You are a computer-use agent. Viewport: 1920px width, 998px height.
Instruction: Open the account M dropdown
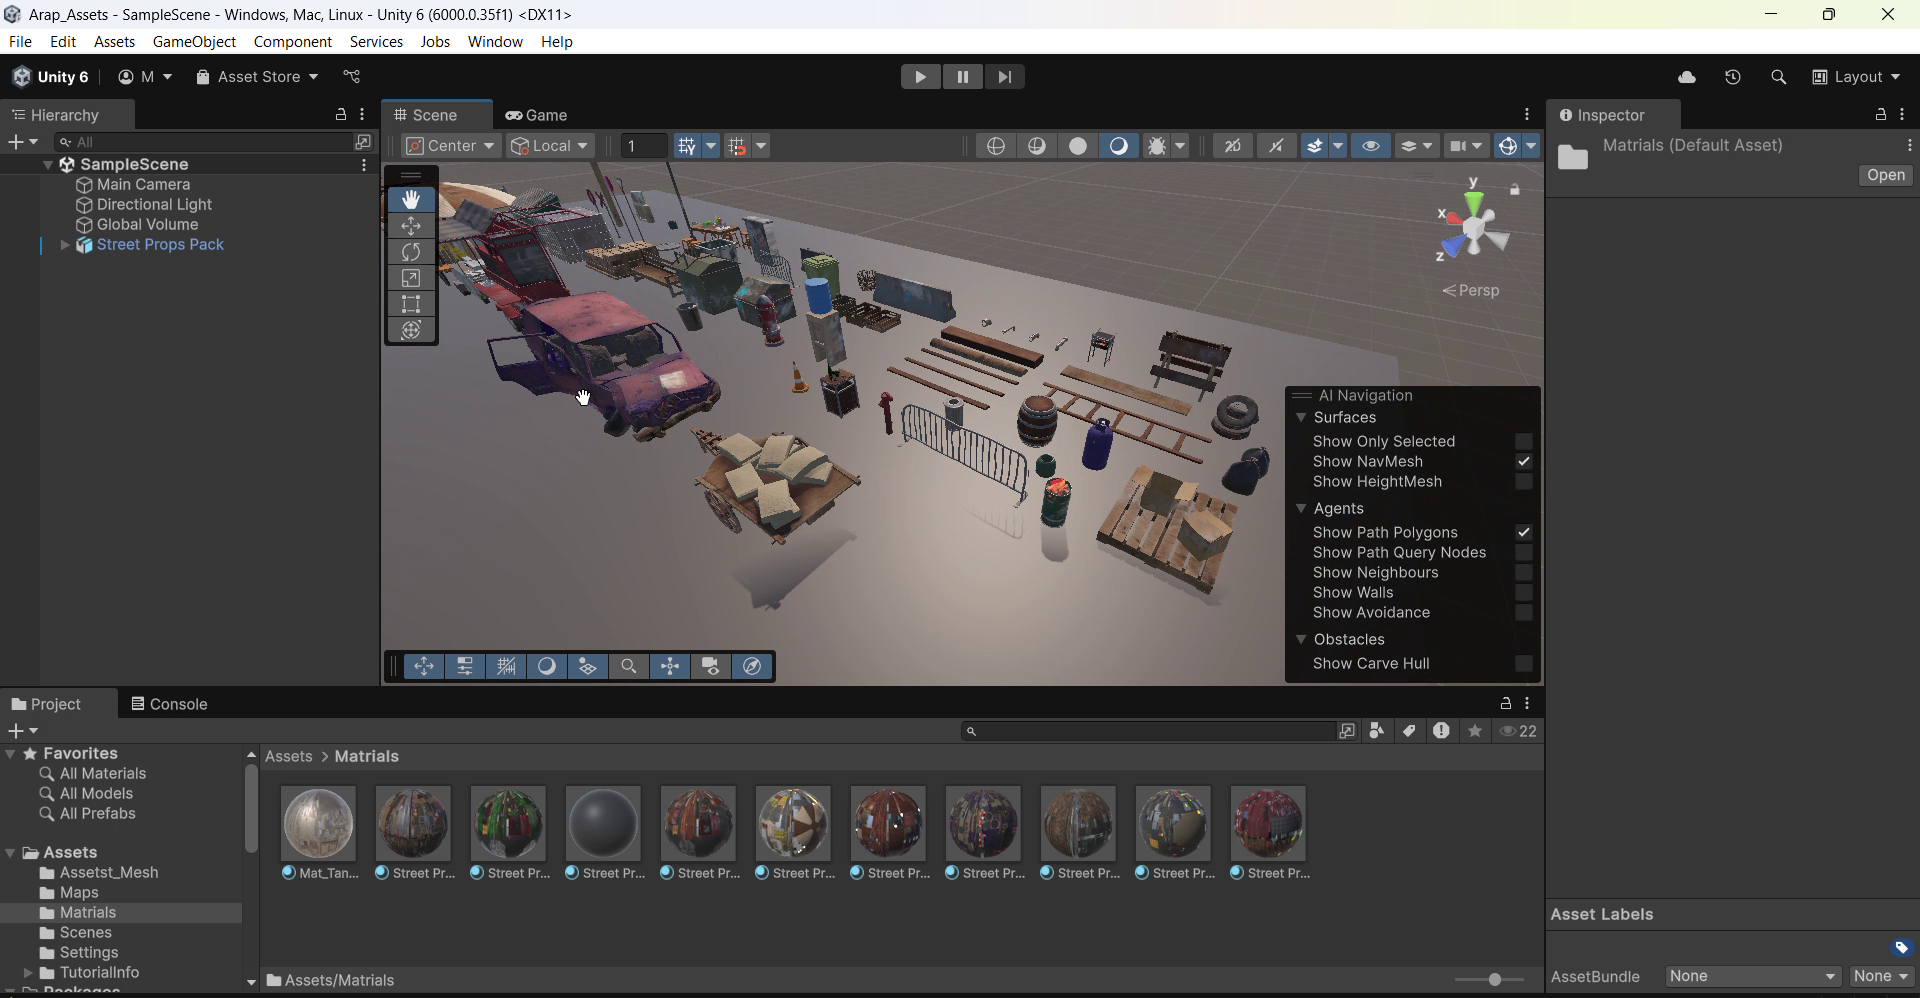[145, 77]
